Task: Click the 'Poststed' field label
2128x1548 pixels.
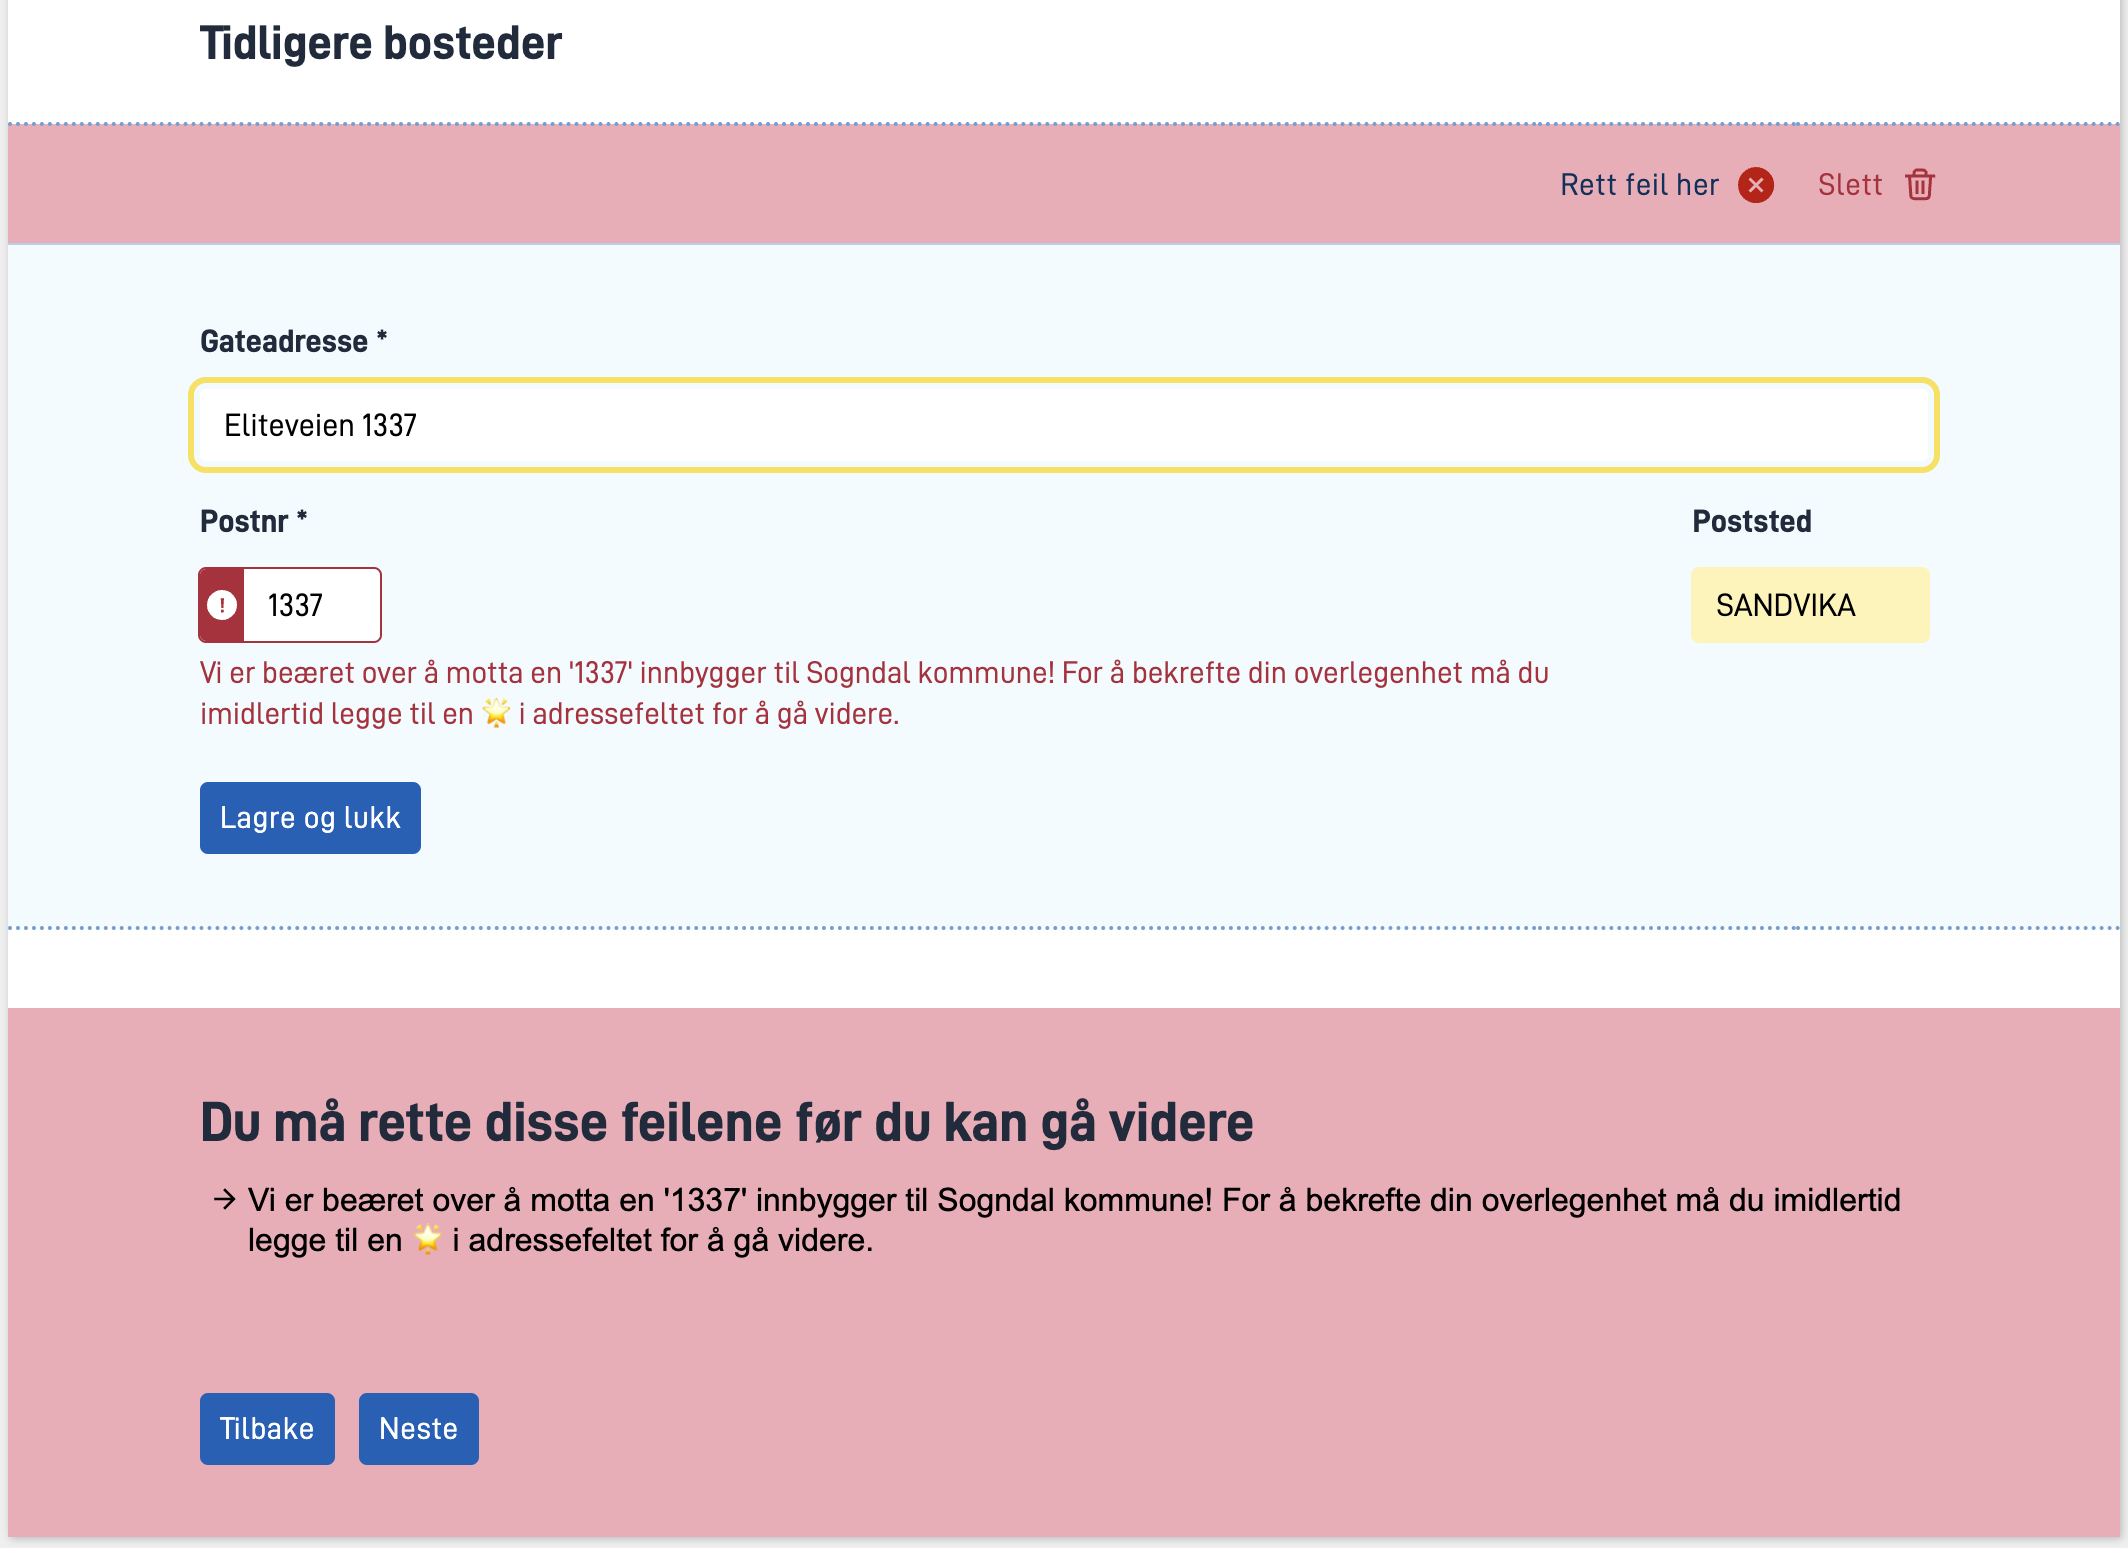Action: pos(1751,521)
